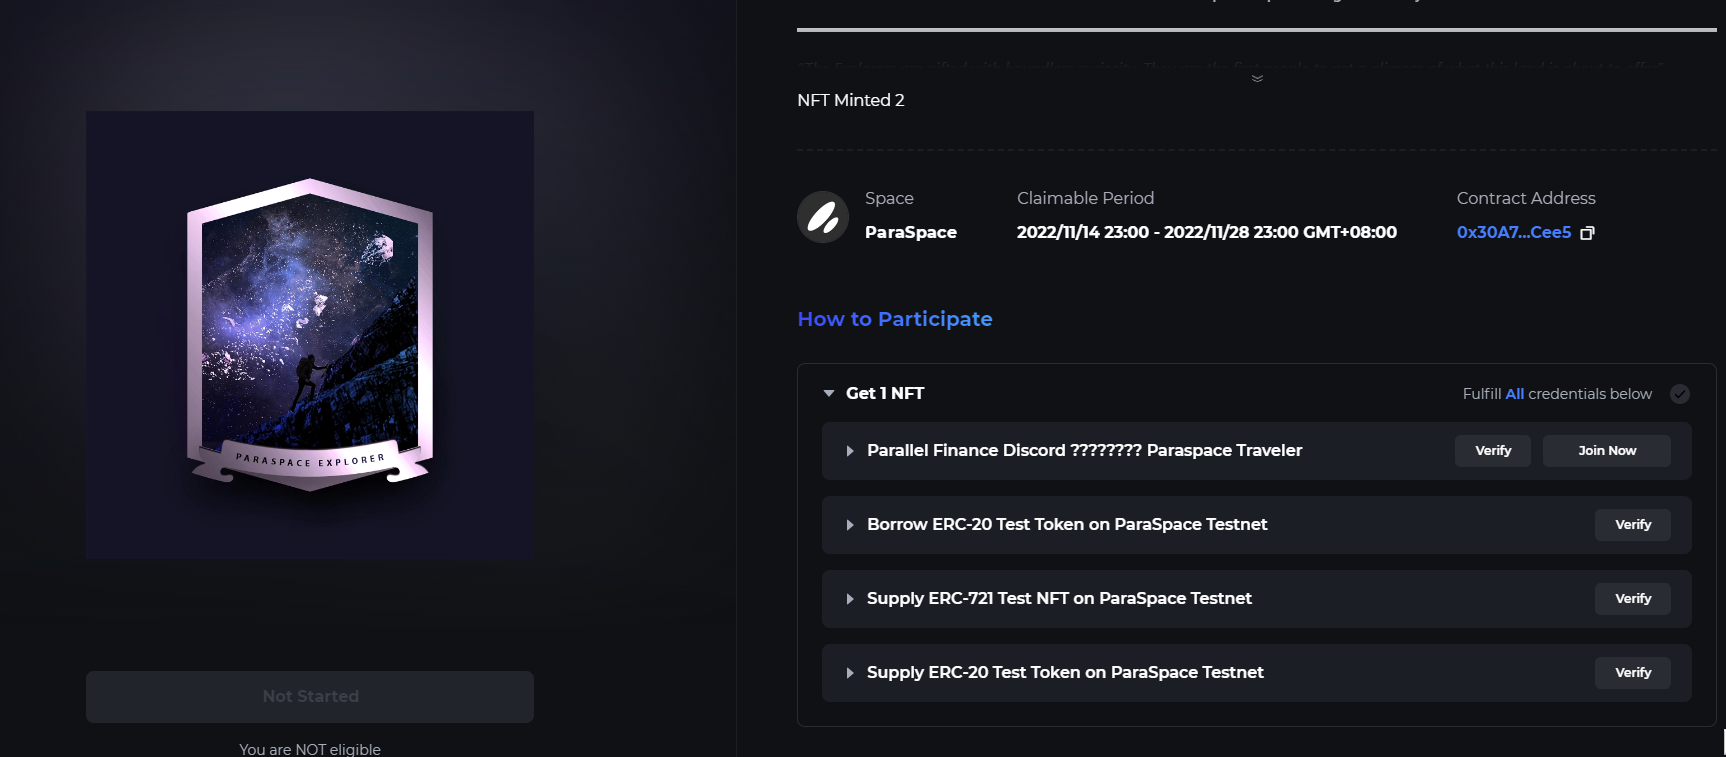Screen dimensions: 1726x757
Task: Copy the contract address with the copy icon
Action: [1587, 233]
